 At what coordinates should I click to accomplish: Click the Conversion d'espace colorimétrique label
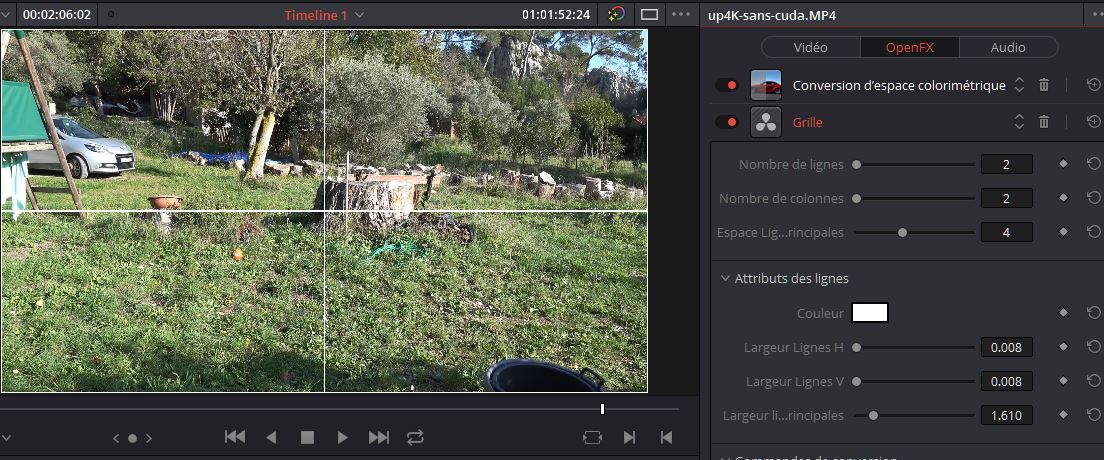click(x=899, y=85)
